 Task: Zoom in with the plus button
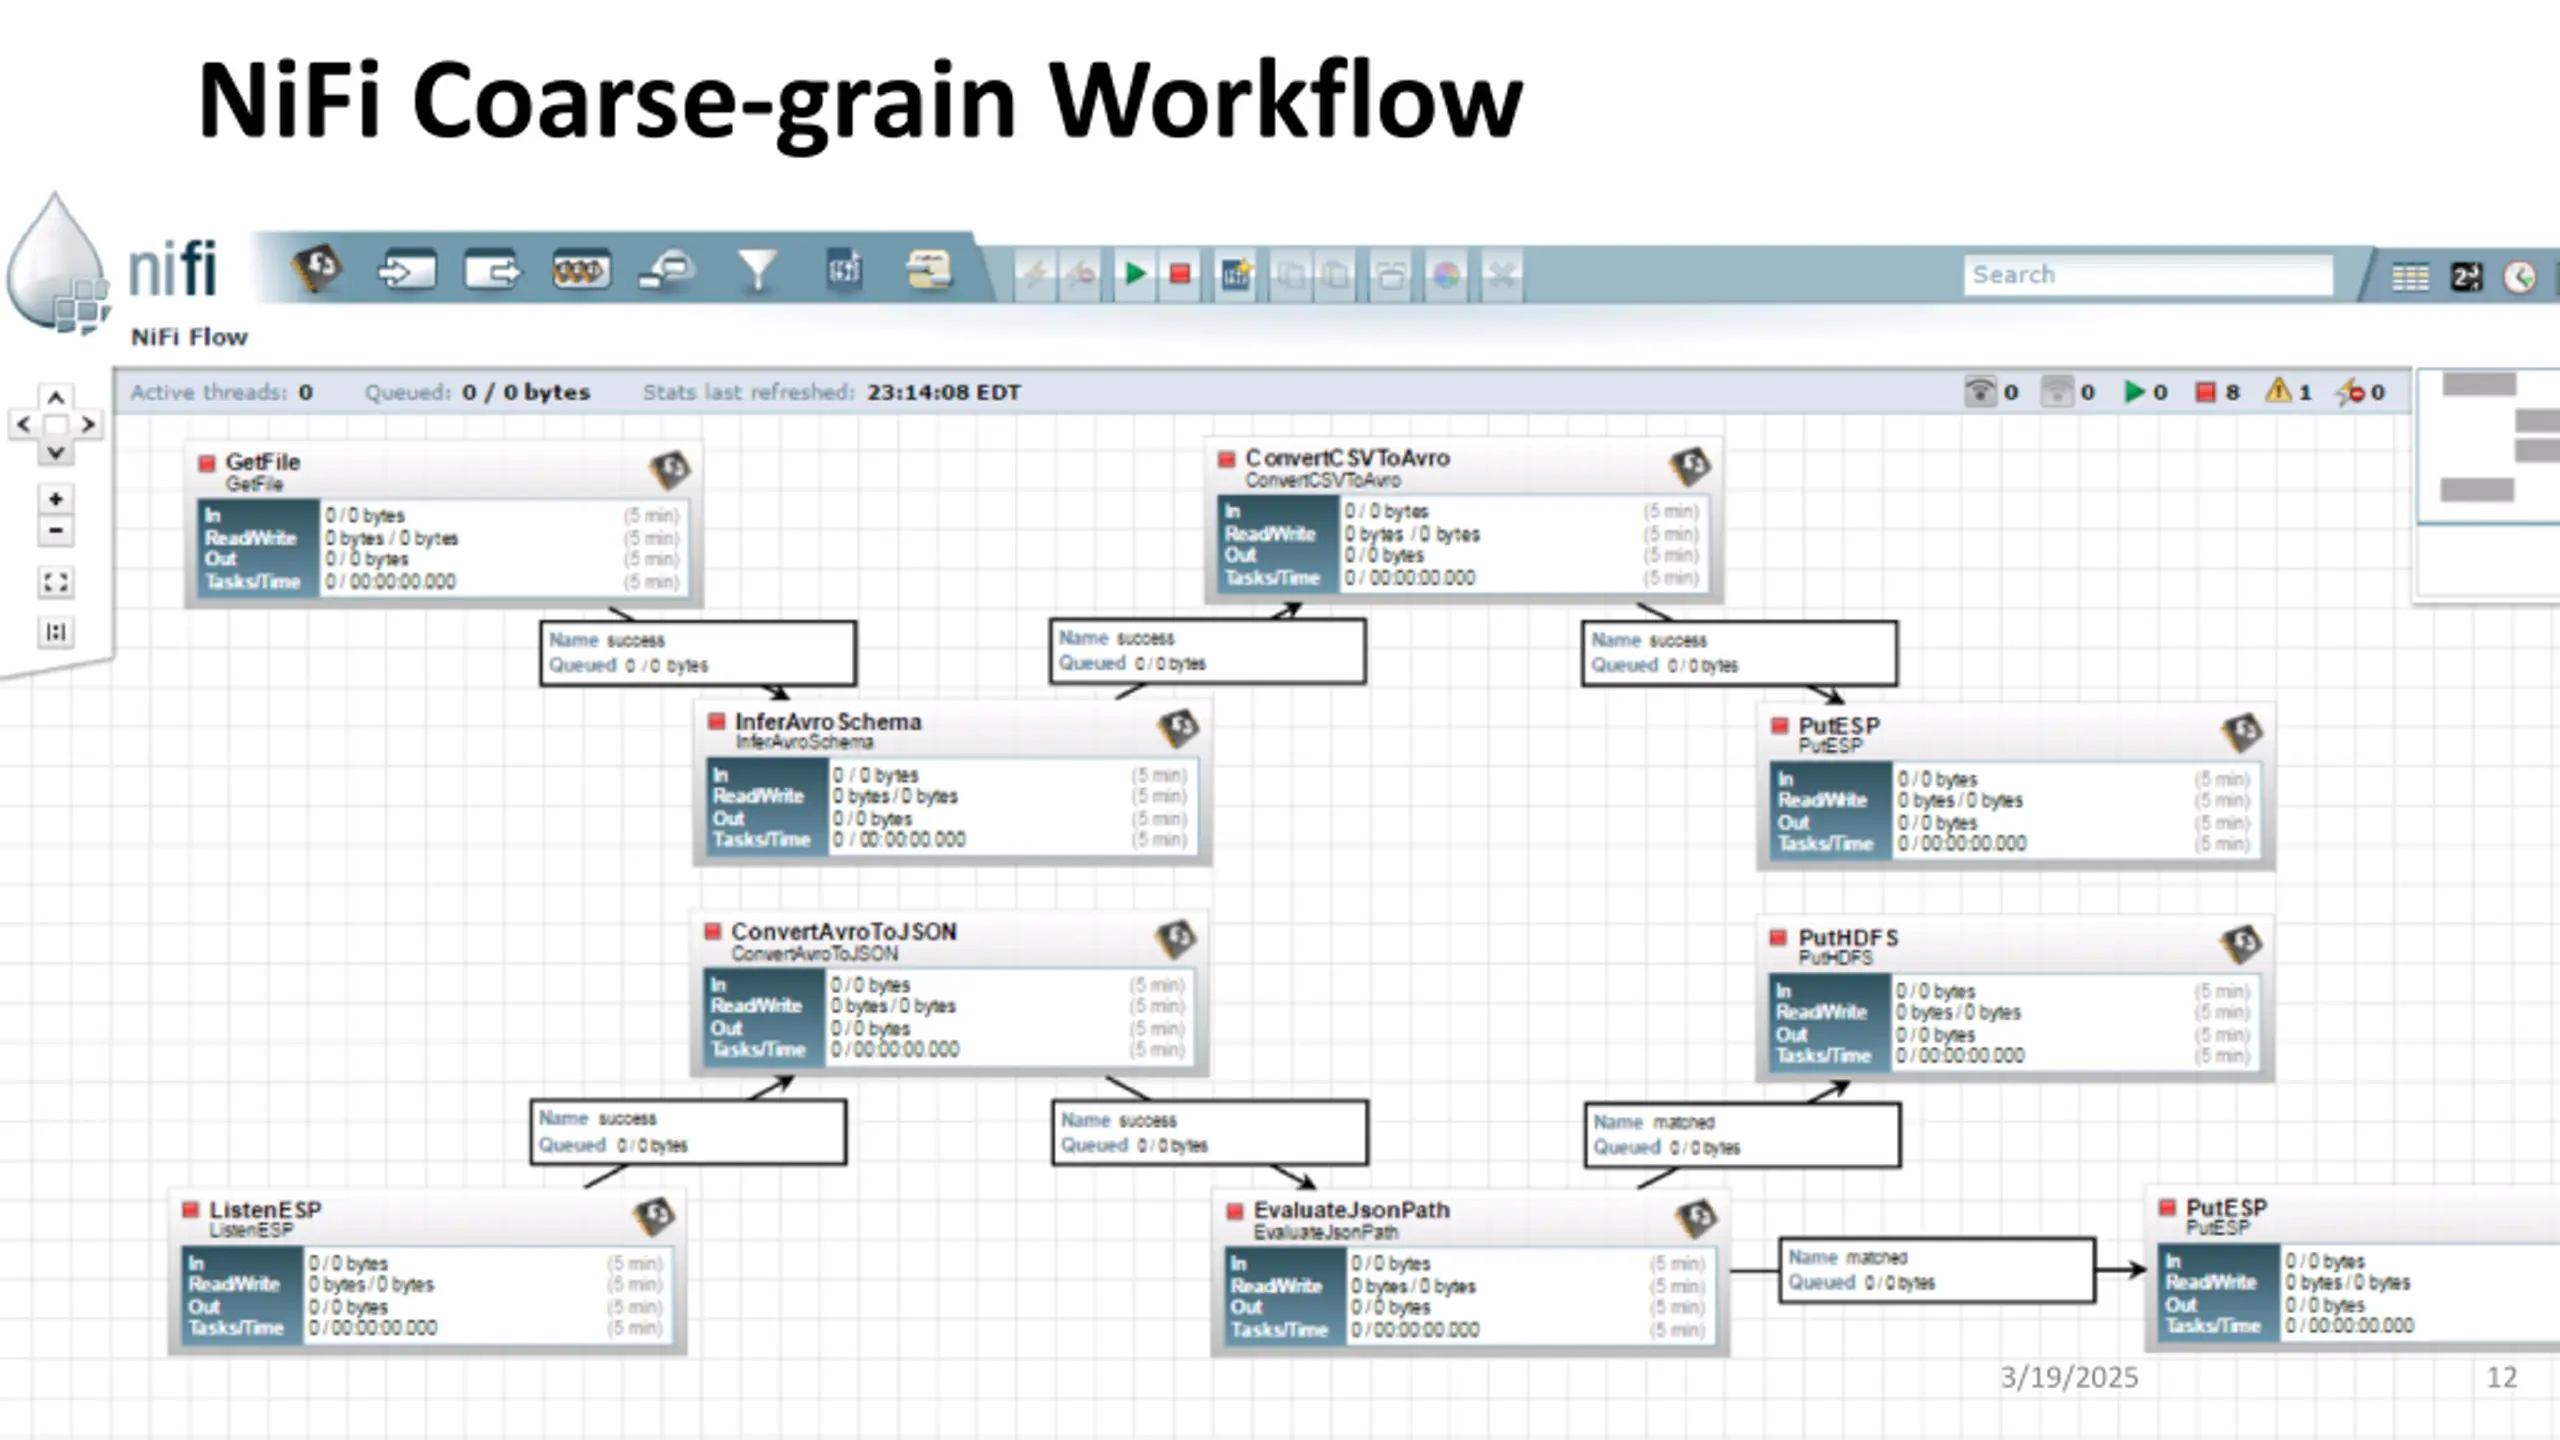click(56, 498)
